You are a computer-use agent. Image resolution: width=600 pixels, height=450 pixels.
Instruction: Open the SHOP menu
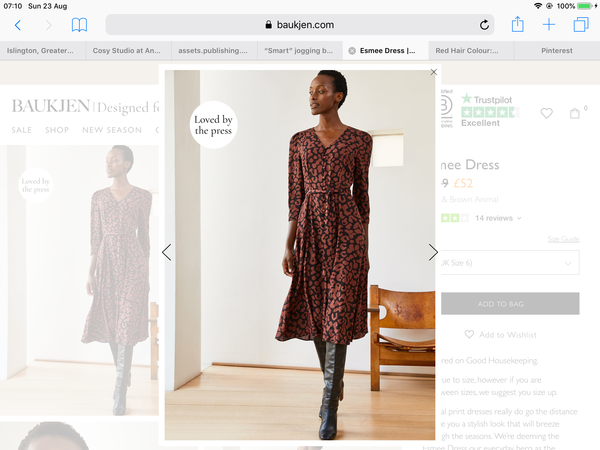(57, 130)
